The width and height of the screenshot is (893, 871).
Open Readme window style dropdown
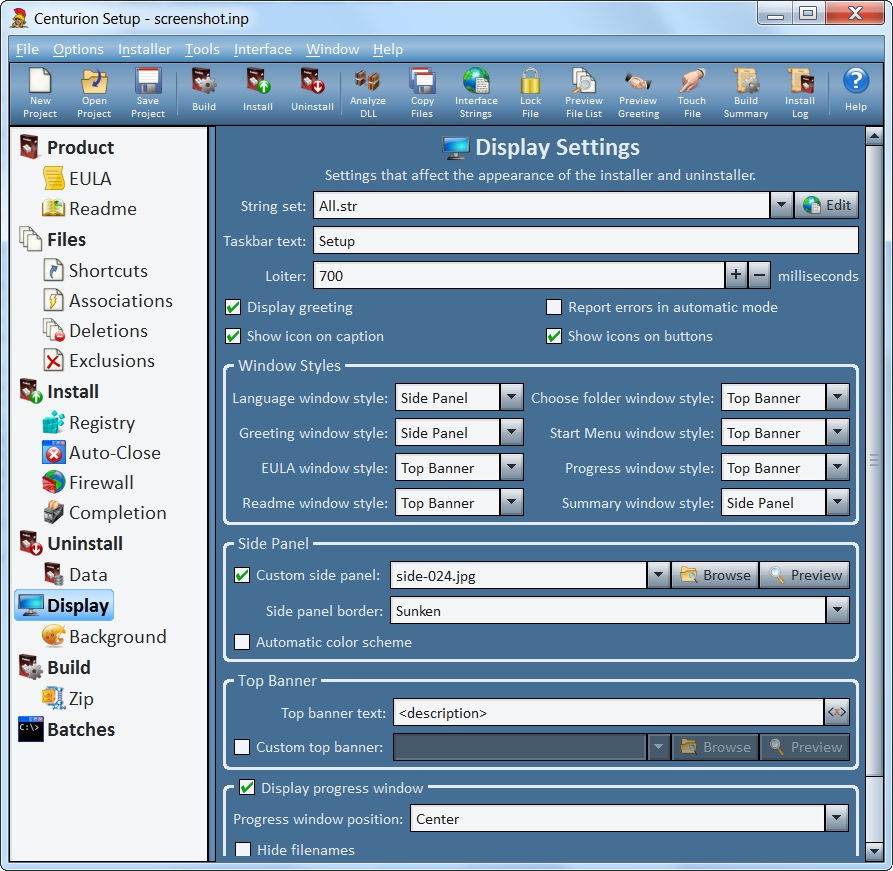click(x=511, y=502)
